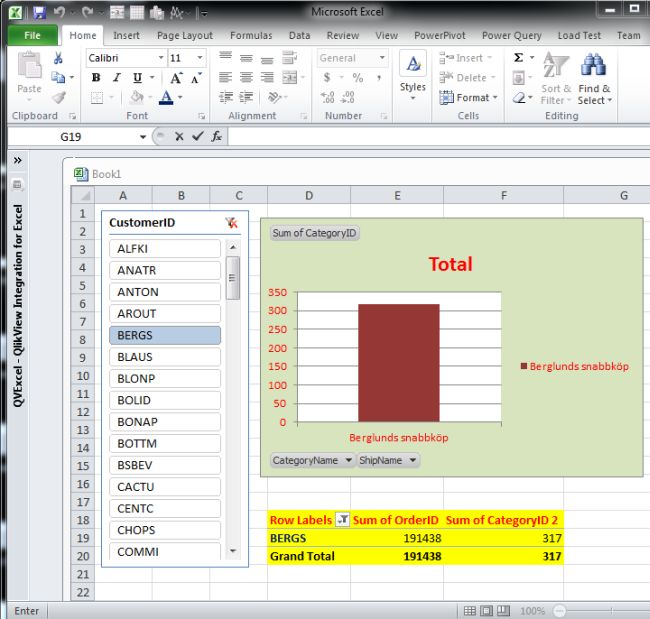Screen dimensions: 650x619
Task: Switch to Page Layout view in status bar
Action: pyautogui.click(x=487, y=611)
